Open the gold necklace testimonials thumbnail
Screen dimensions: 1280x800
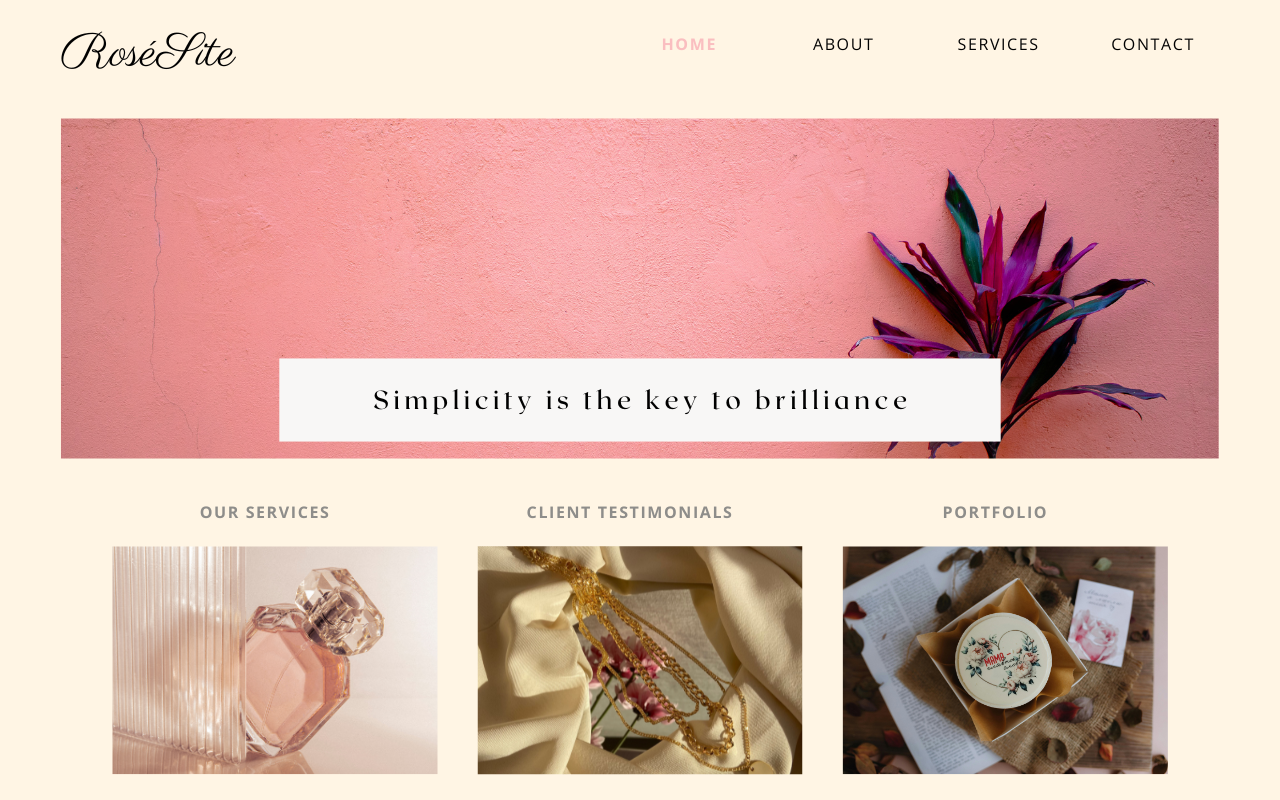tap(640, 660)
